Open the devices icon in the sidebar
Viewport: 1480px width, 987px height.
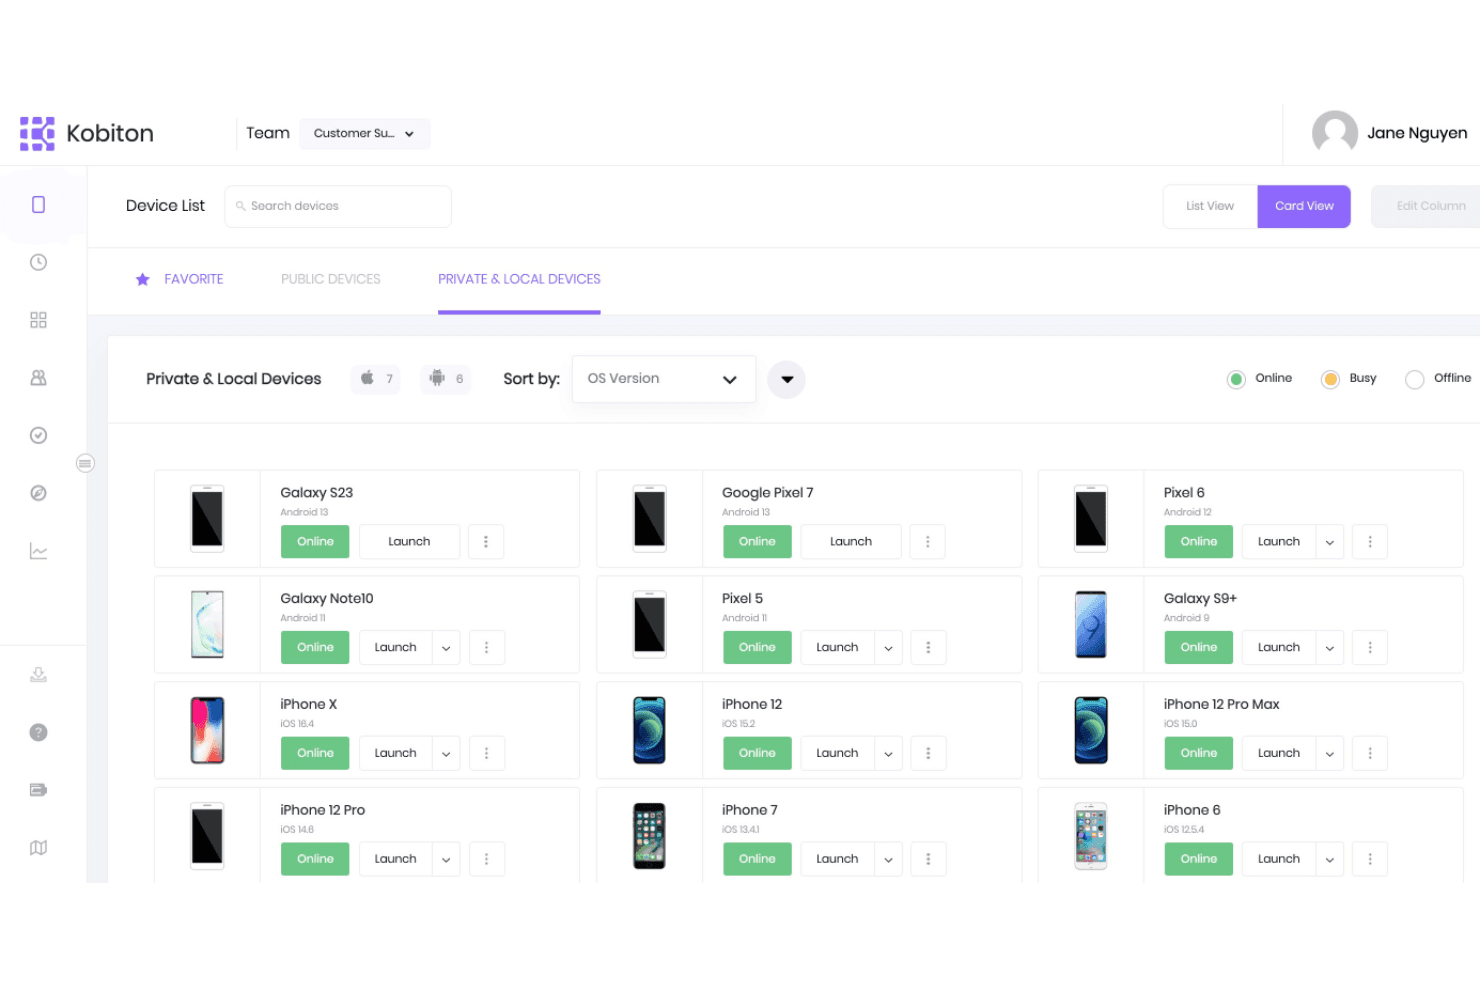tap(38, 205)
